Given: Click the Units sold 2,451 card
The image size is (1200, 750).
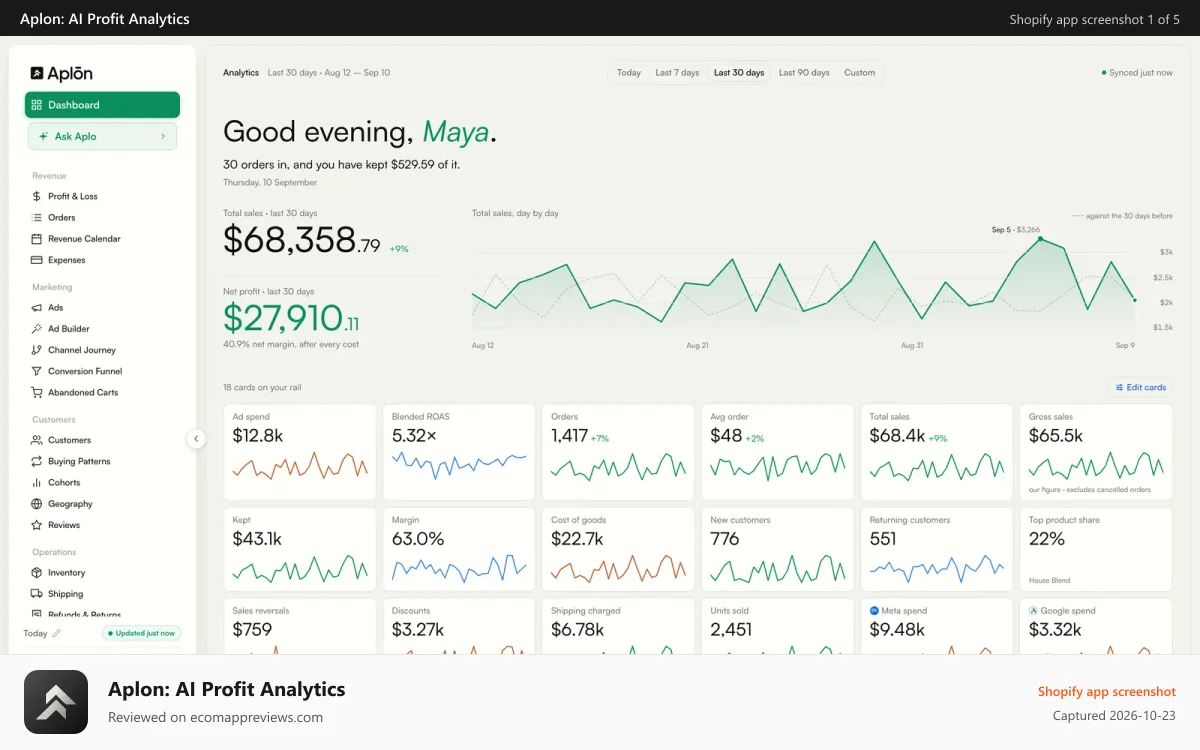Looking at the screenshot, I should pyautogui.click(x=778, y=627).
